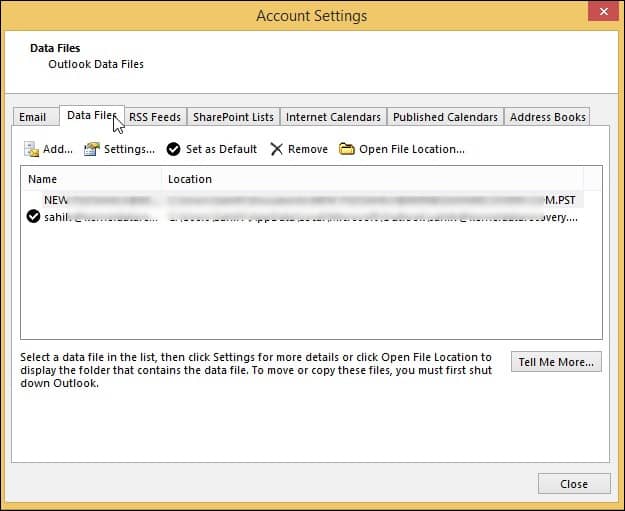Viewport: 625px width, 511px height.
Task: Click the Settings toolbar icon
Action: point(92,149)
